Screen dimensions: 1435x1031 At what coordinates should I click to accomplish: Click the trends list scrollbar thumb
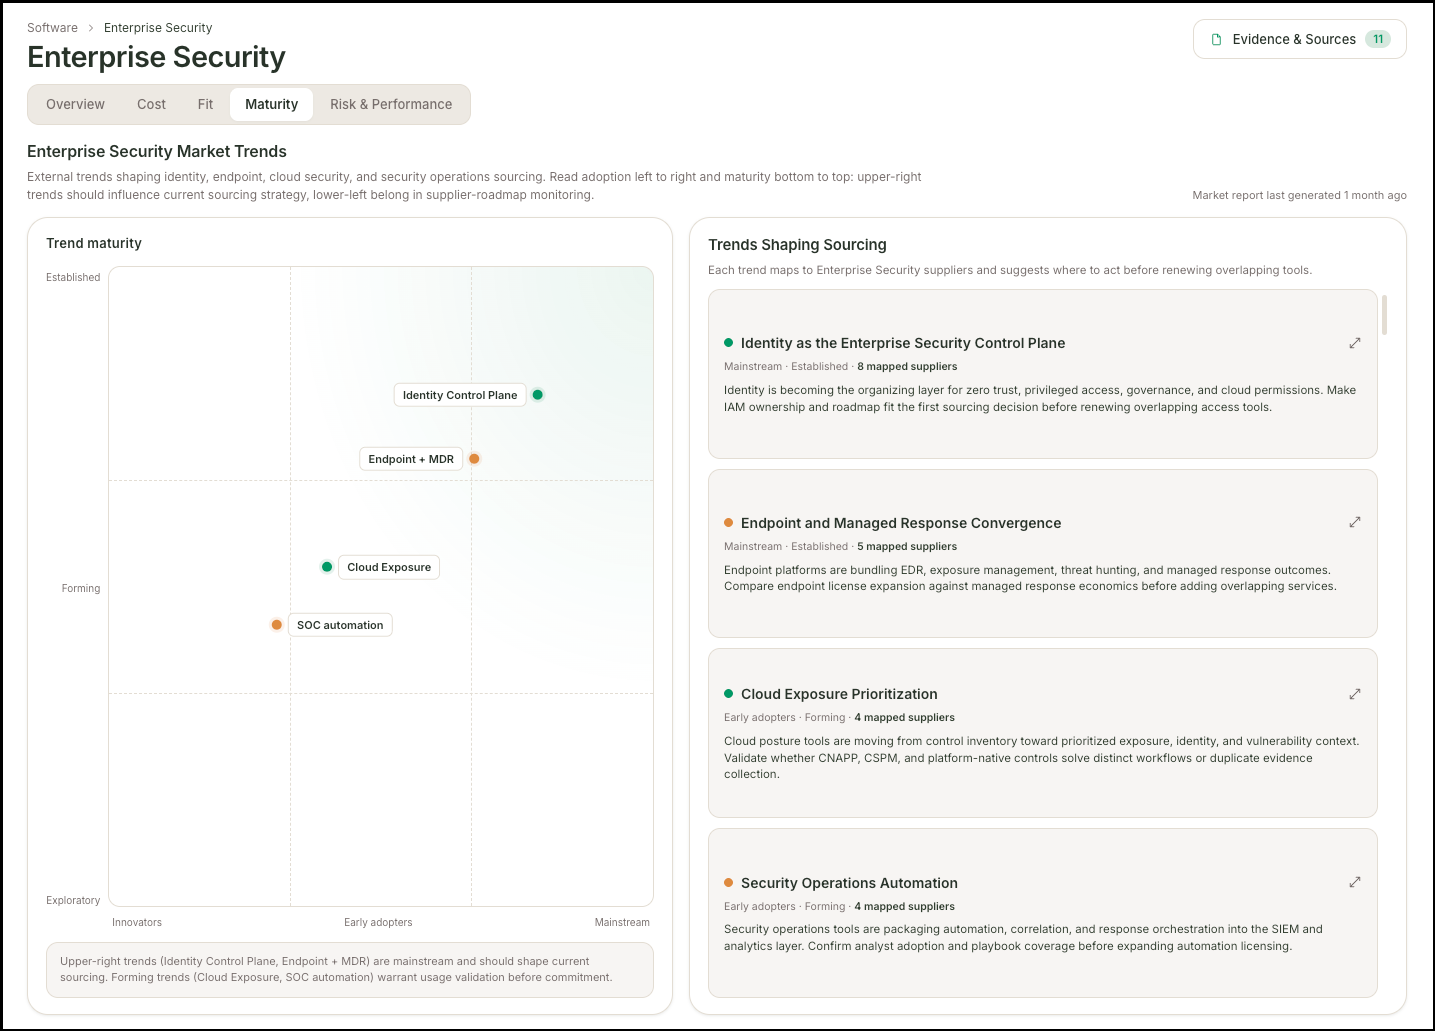click(1384, 314)
